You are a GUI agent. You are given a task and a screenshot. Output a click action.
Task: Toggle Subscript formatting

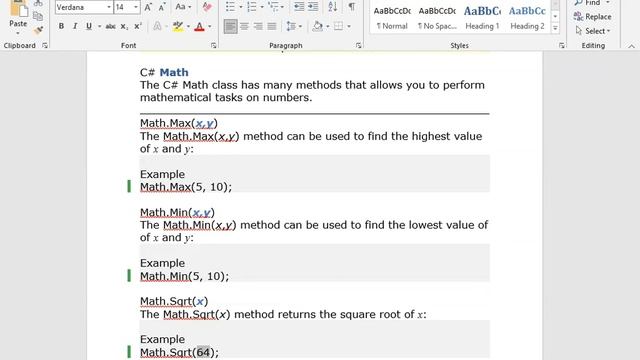coord(124,27)
